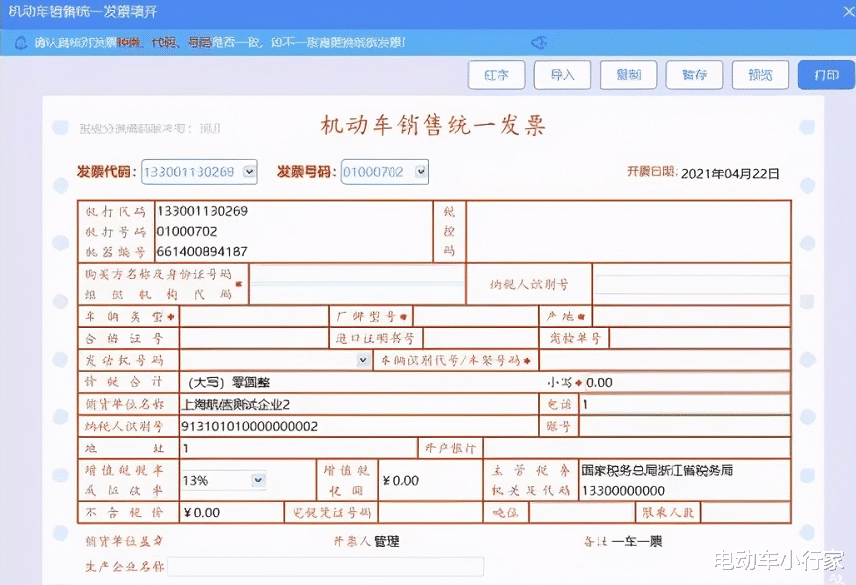
Task: Close the invoice entry window
Action: click(x=848, y=11)
